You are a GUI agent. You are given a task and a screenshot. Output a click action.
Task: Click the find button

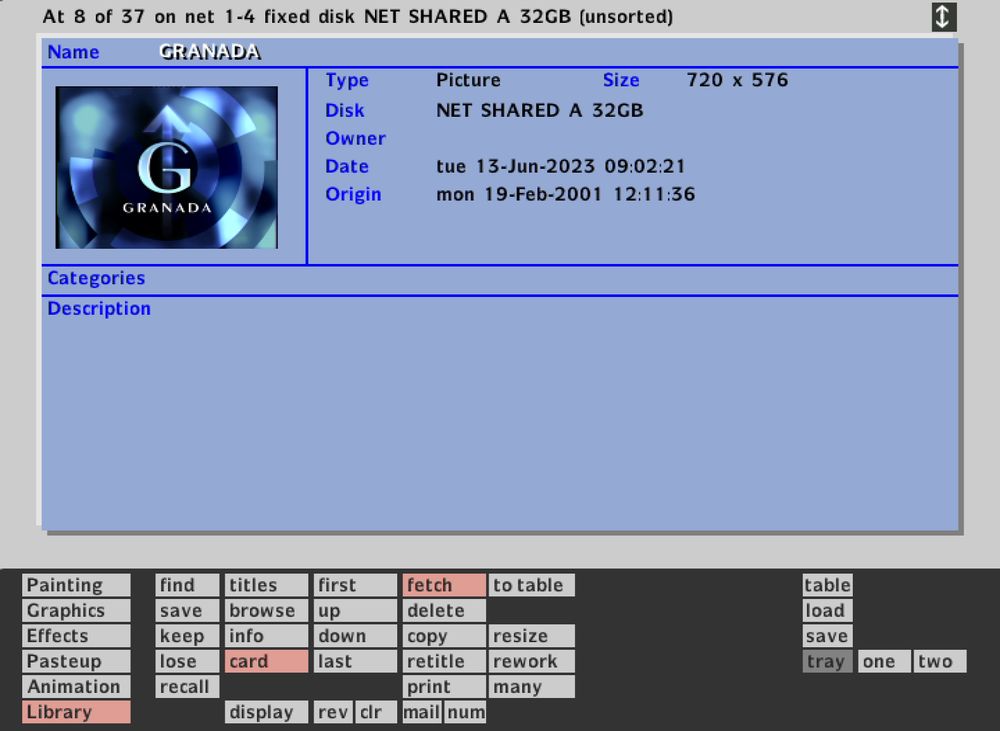pos(187,585)
